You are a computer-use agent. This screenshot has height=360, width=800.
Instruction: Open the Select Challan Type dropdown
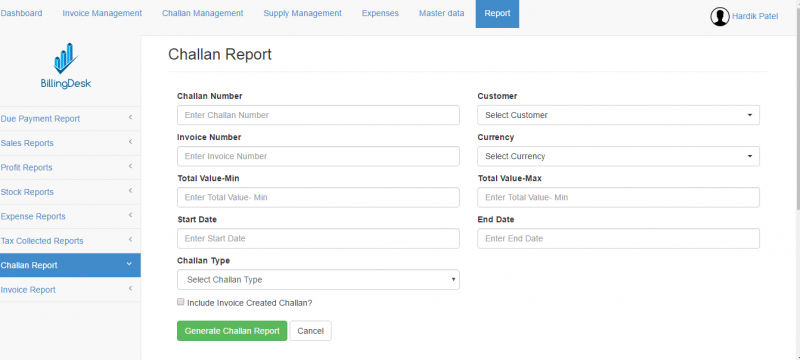pyautogui.click(x=318, y=279)
